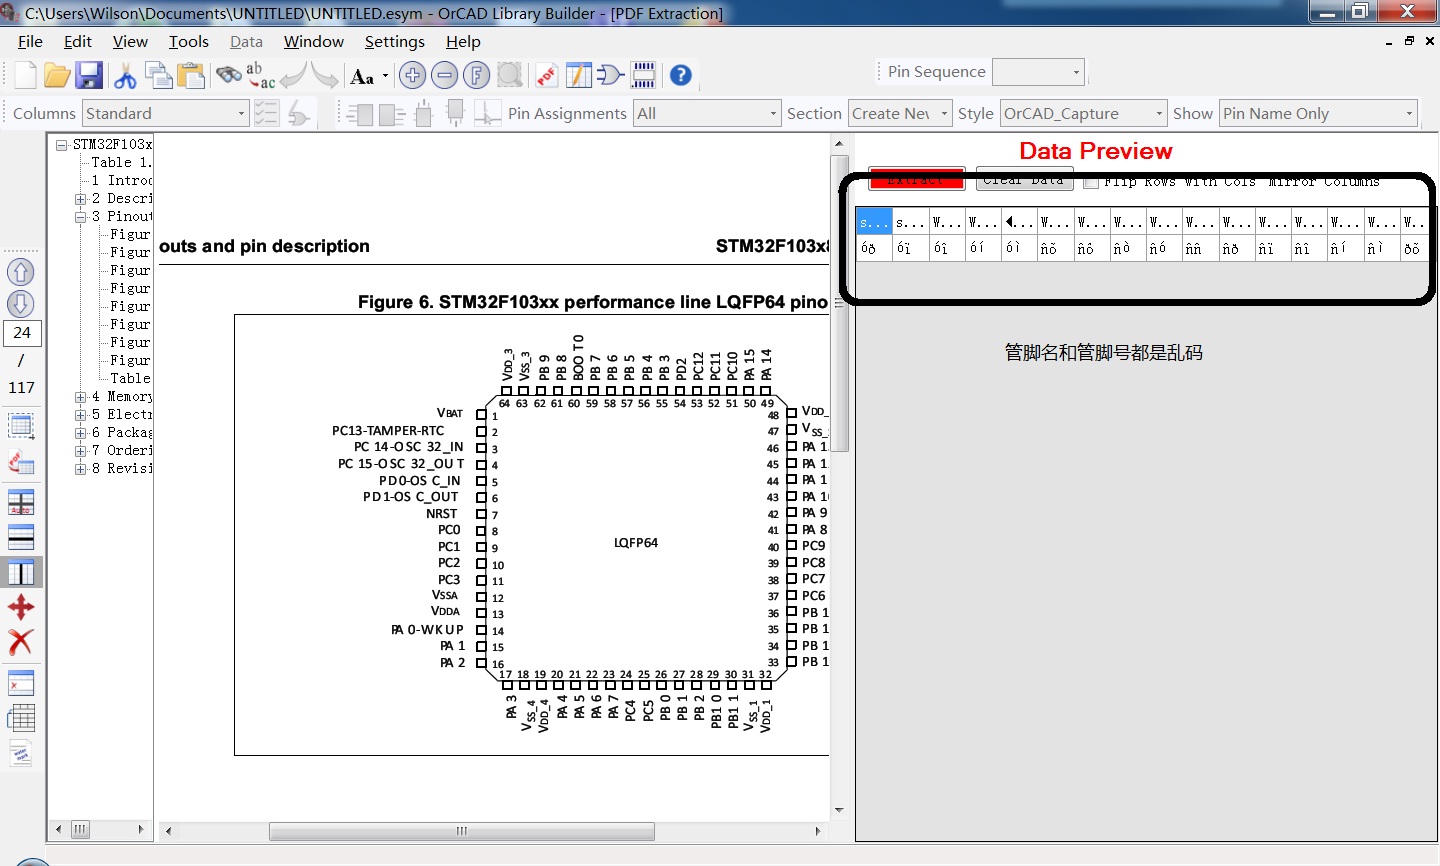Open the spreadsheet edit pencil icon
The height and width of the screenshot is (866, 1440).
coord(578,75)
